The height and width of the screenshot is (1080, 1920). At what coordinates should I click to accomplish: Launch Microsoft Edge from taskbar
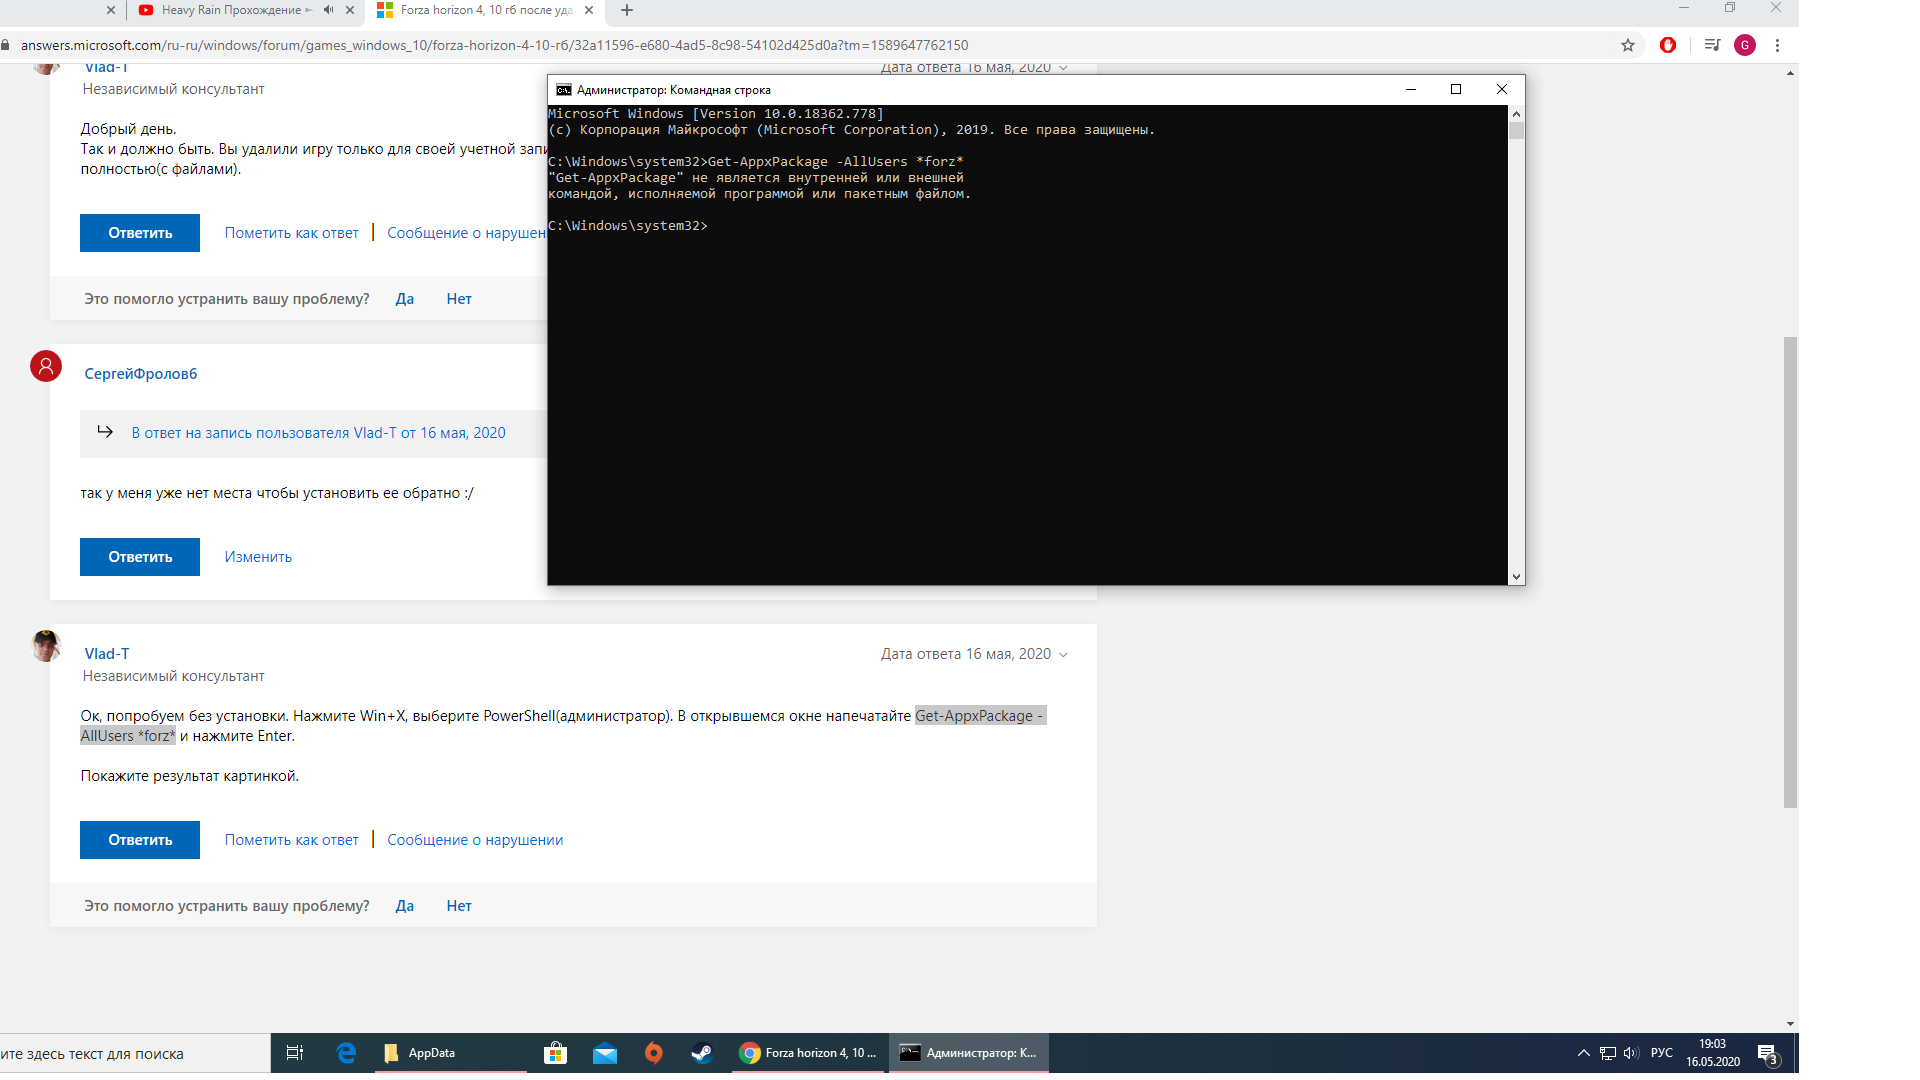coord(346,1053)
